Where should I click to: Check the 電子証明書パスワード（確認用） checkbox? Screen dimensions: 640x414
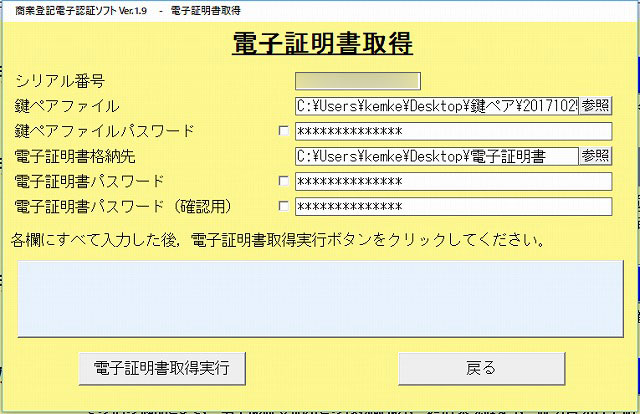[284, 206]
